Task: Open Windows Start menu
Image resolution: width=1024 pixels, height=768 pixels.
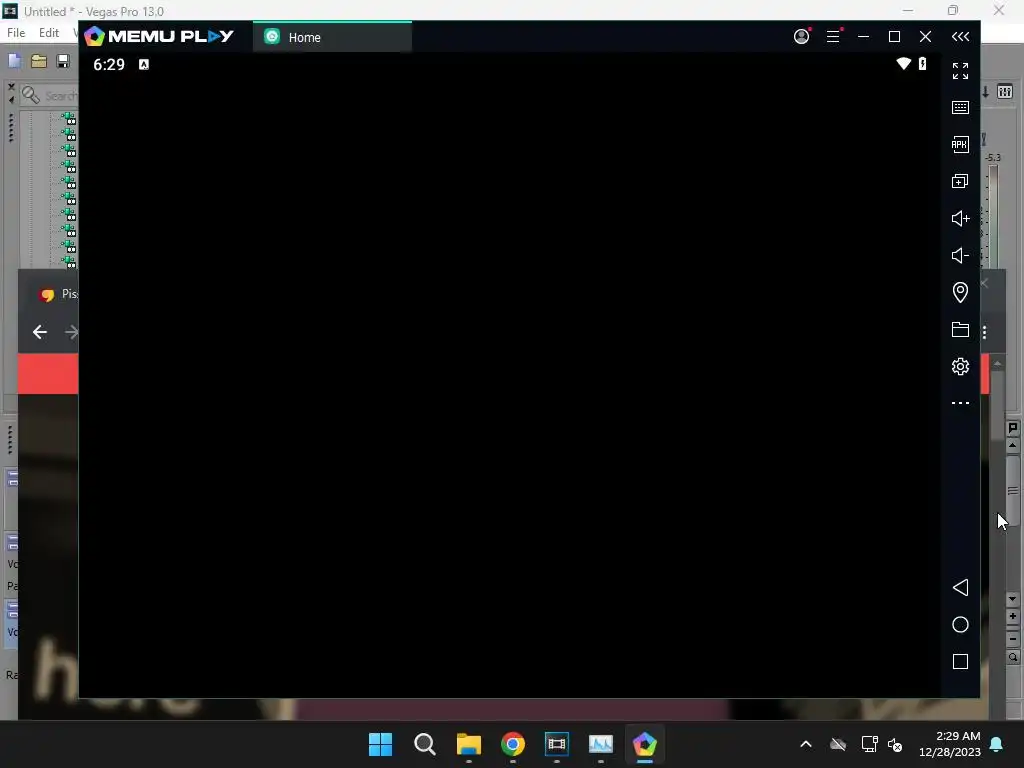Action: click(381, 744)
